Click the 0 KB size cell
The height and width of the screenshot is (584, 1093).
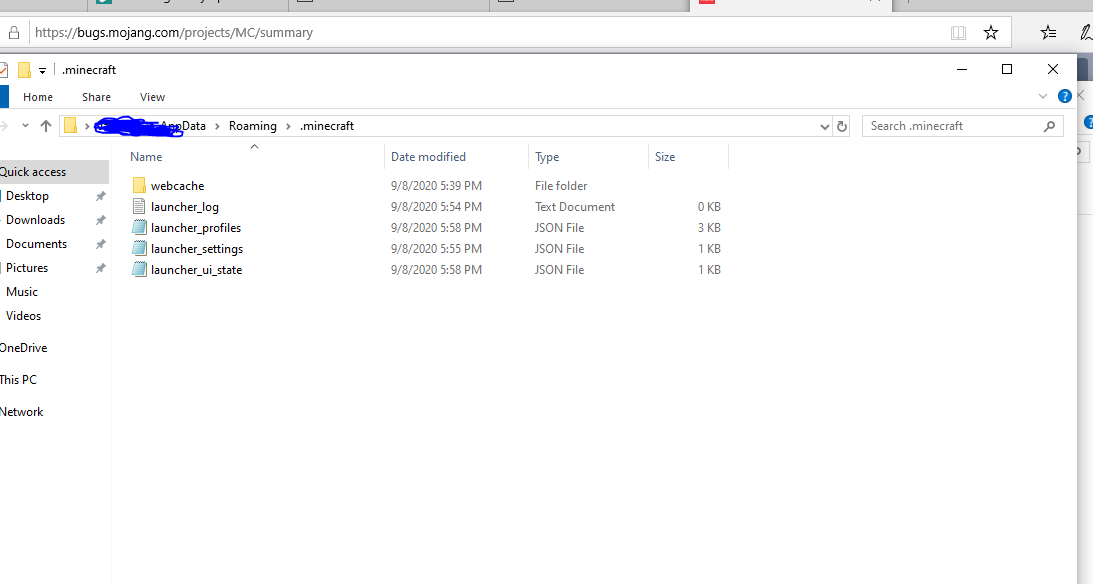pos(709,207)
